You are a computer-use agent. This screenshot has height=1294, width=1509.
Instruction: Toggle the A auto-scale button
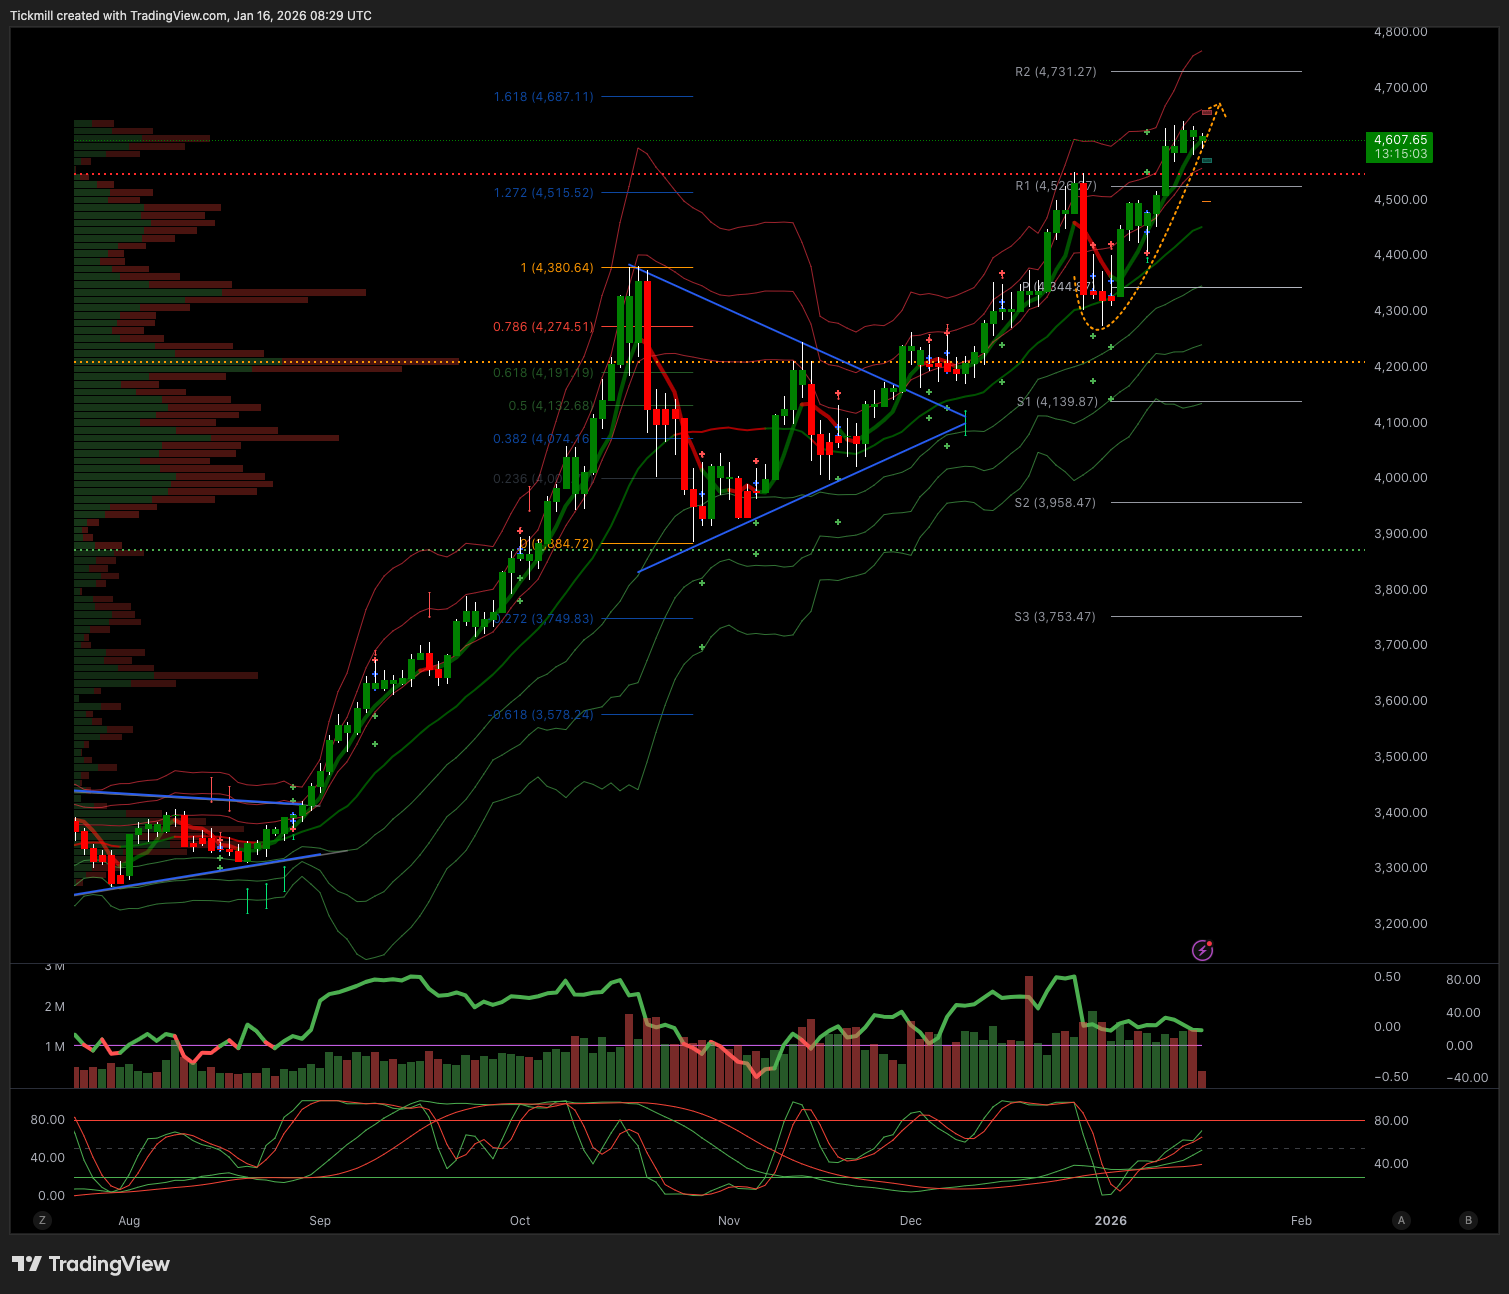coord(1402,1220)
